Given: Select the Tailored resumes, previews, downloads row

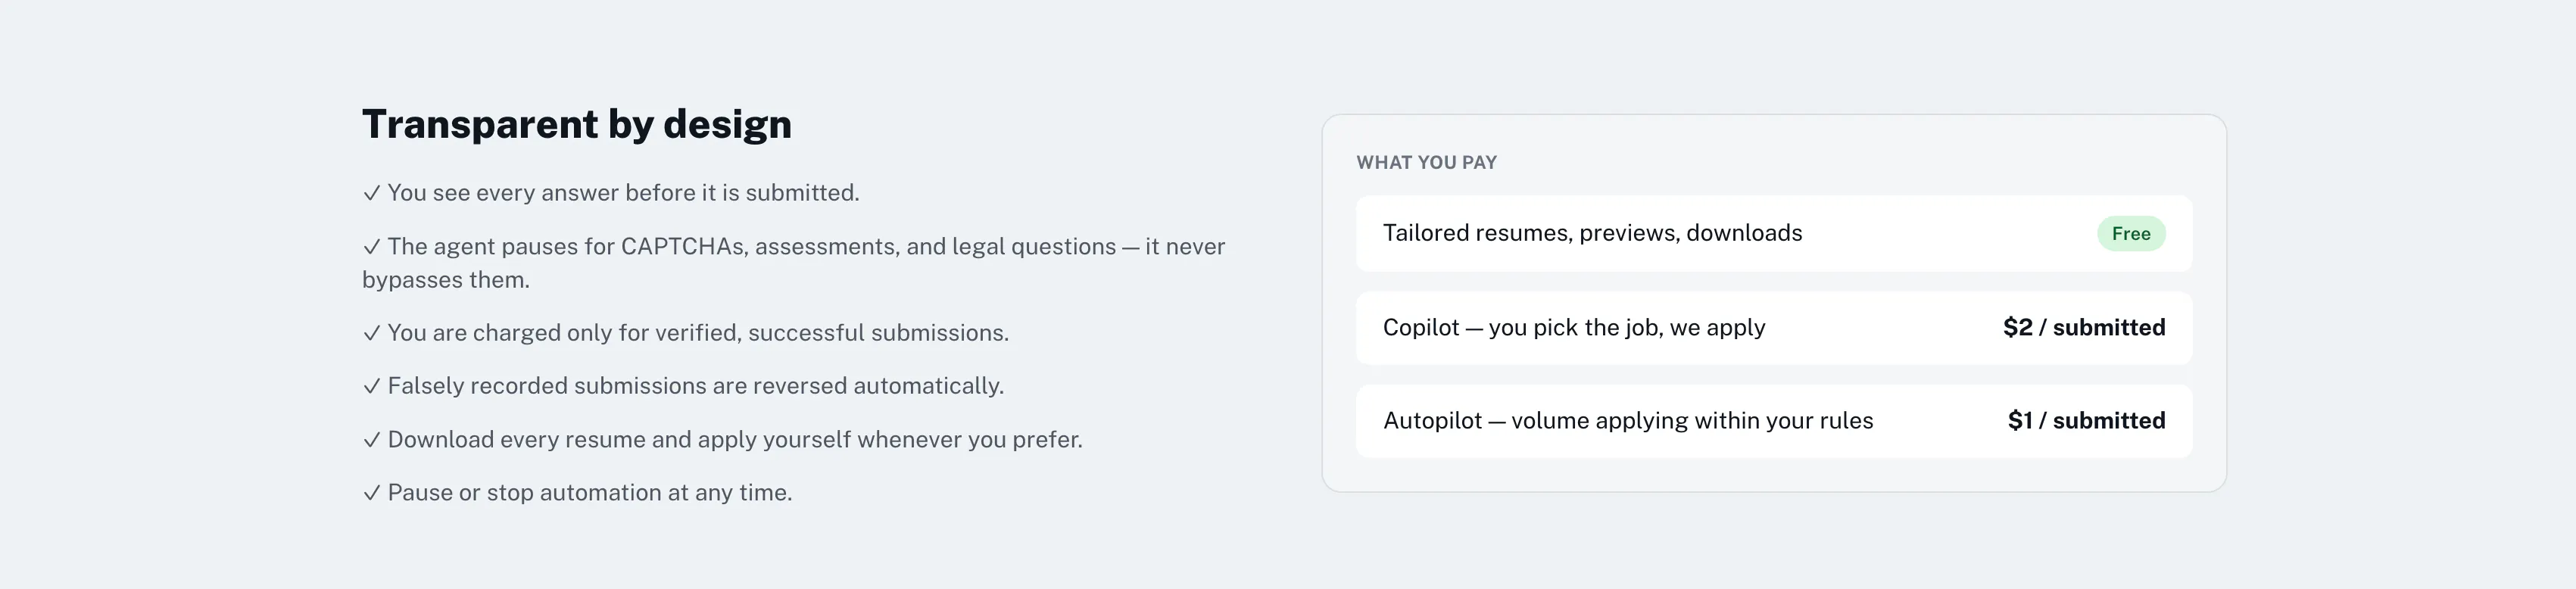Looking at the screenshot, I should [1774, 234].
